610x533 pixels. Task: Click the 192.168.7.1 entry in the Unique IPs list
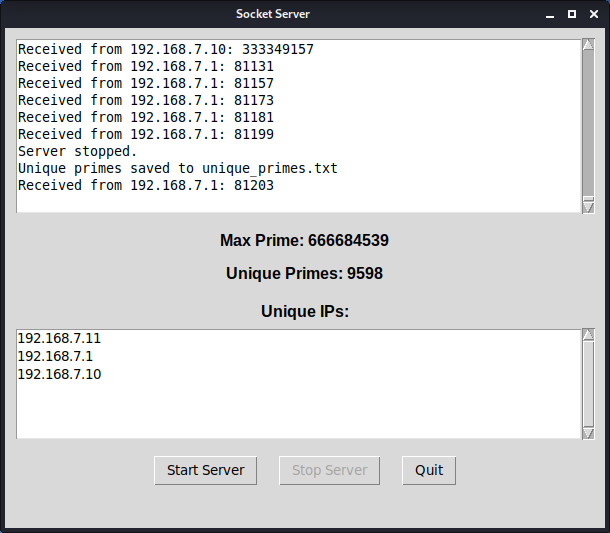point(55,357)
